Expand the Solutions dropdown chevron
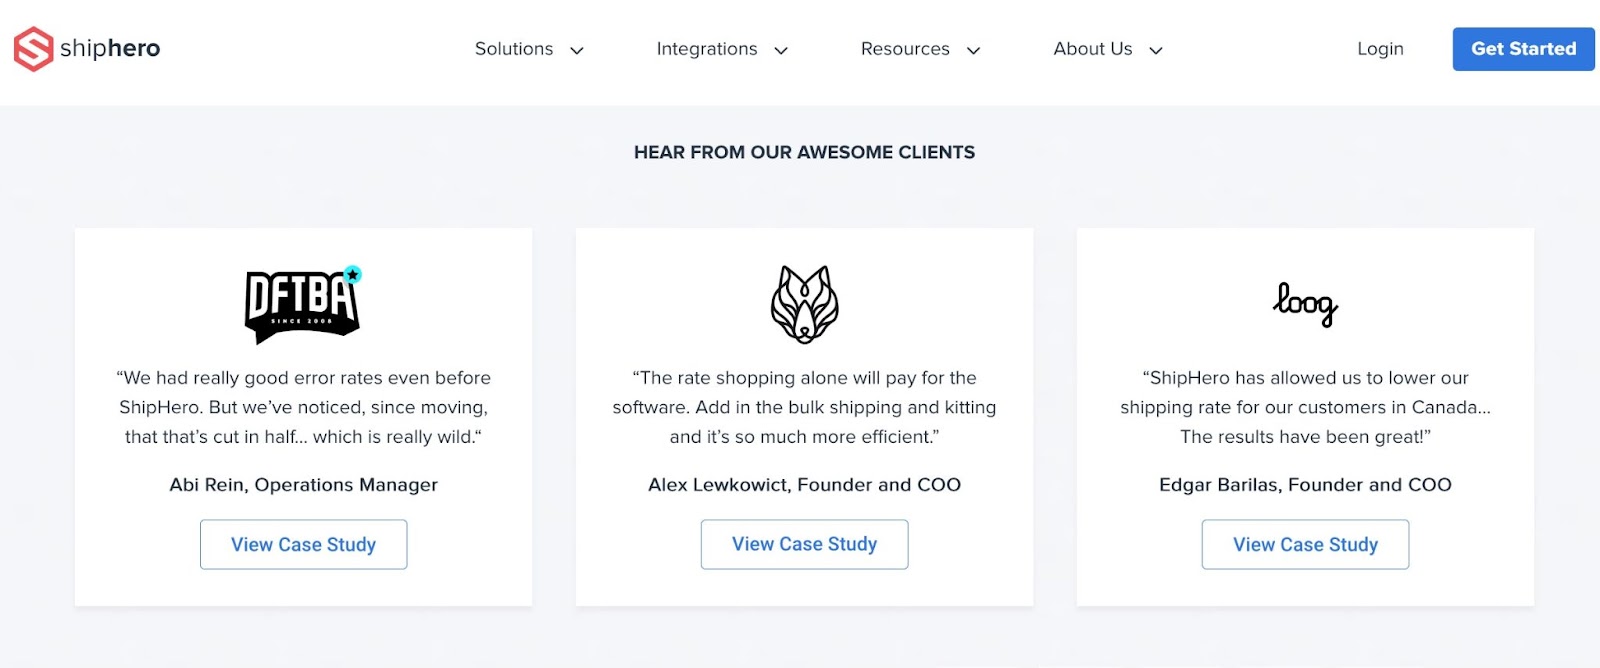Screen dimensions: 1600x668 577,50
